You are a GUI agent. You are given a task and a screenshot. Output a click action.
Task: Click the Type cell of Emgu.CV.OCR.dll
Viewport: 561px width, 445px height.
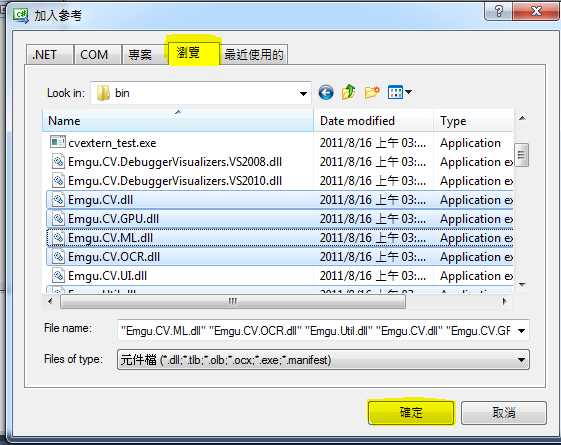point(477,256)
